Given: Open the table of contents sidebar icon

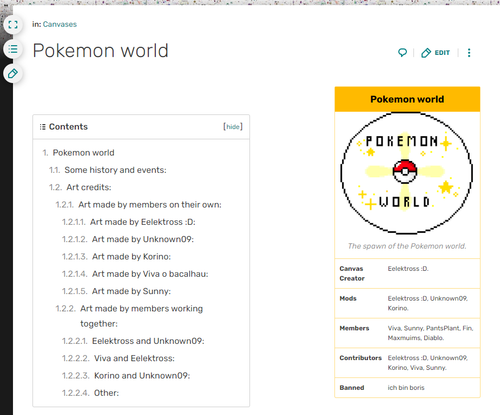Looking at the screenshot, I should pos(13,49).
